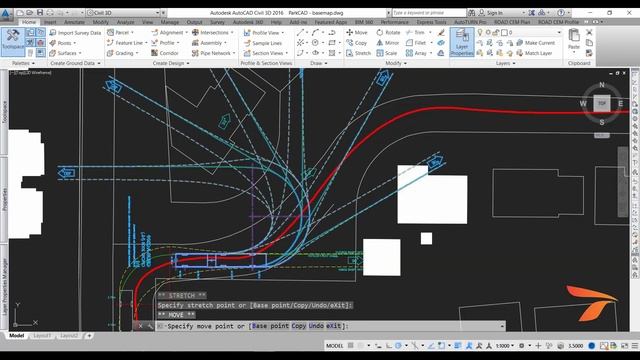Click the Make Current layer button

[x=536, y=43]
